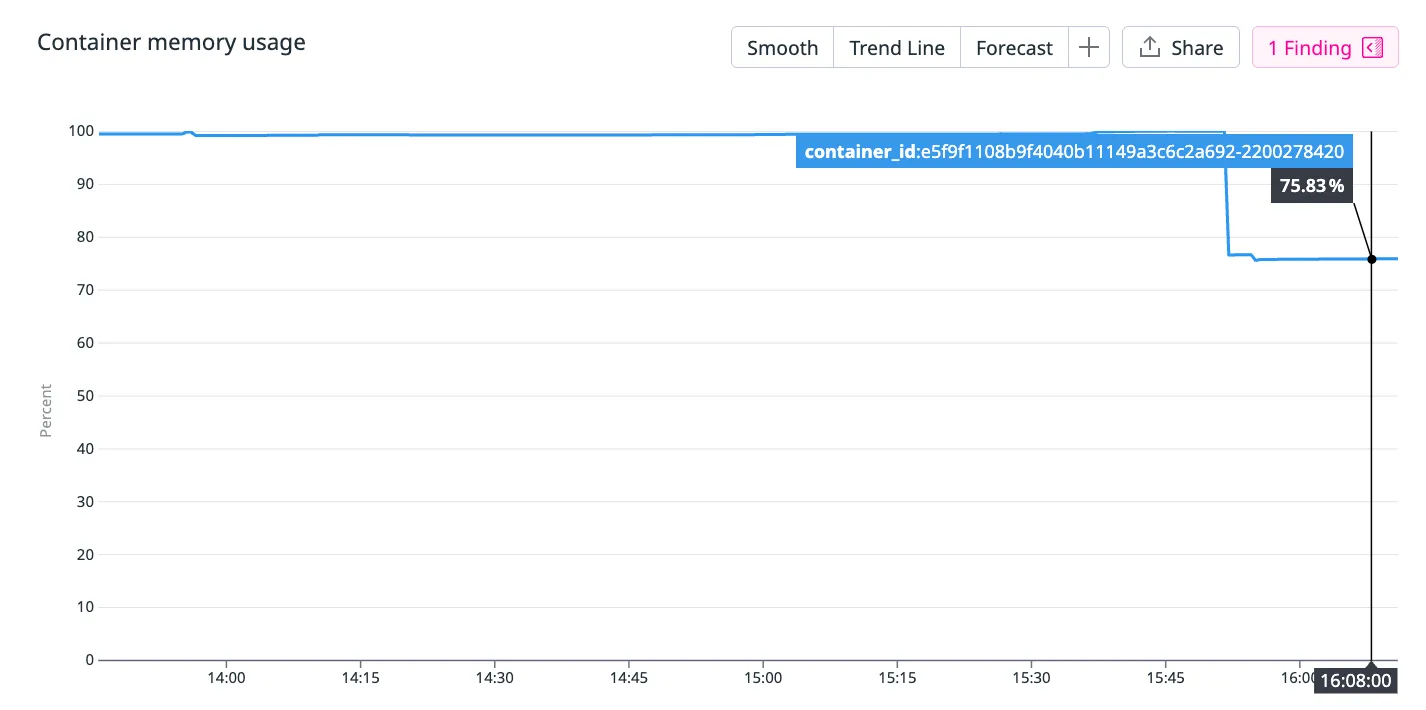Select the Forecast tab in the toolbar group

(x=1014, y=47)
